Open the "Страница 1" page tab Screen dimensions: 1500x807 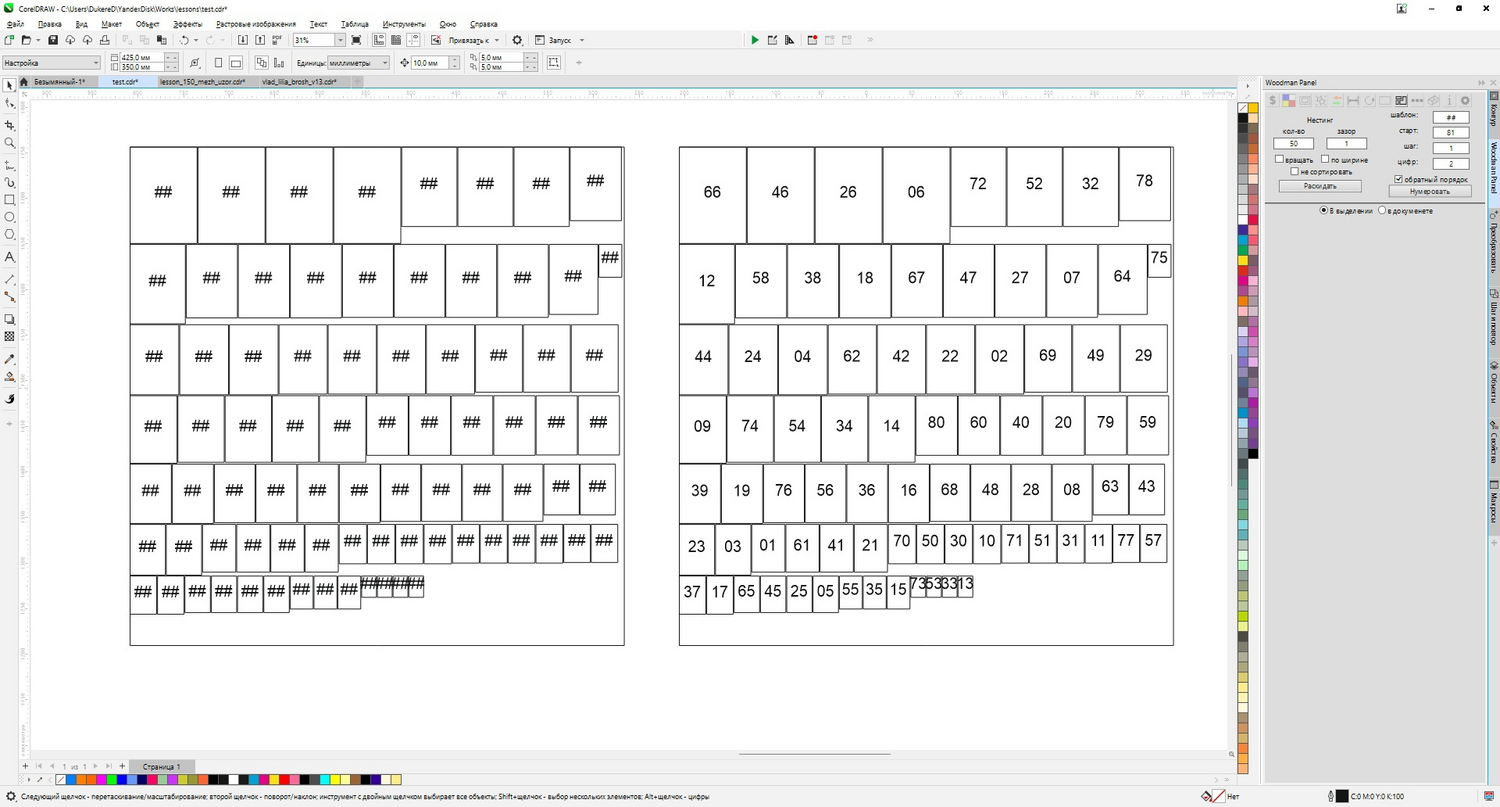(x=160, y=767)
